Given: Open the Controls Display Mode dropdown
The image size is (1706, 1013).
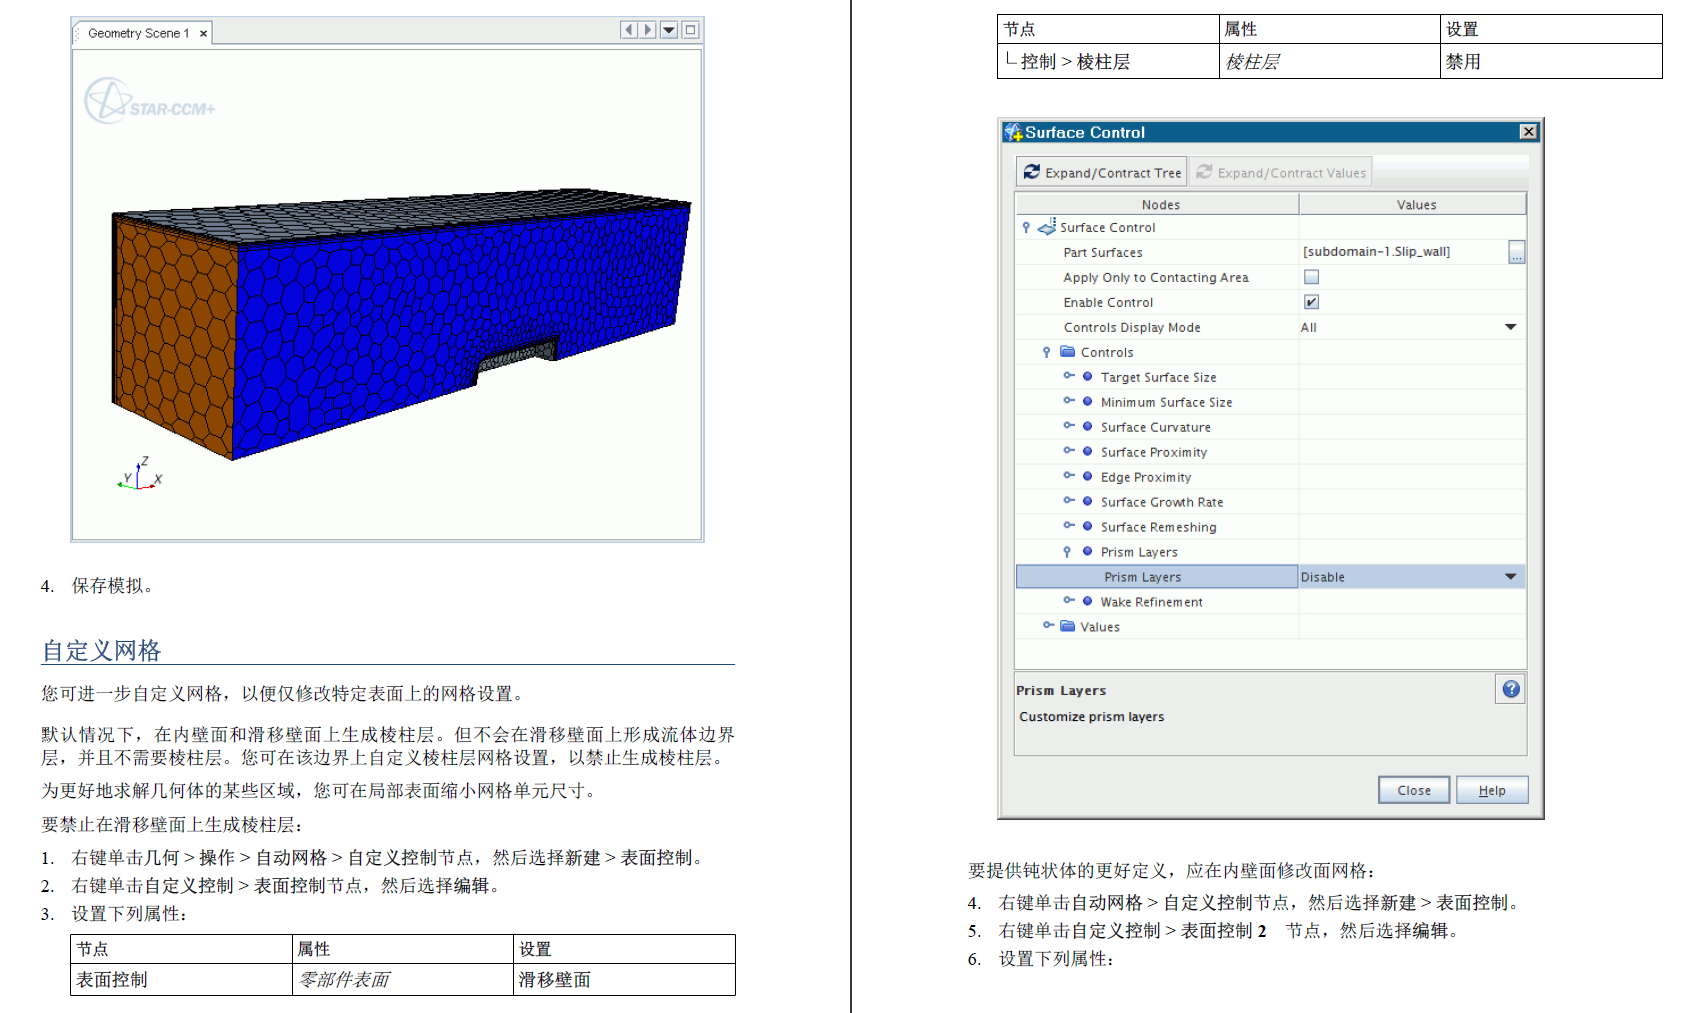Looking at the screenshot, I should [x=1511, y=327].
